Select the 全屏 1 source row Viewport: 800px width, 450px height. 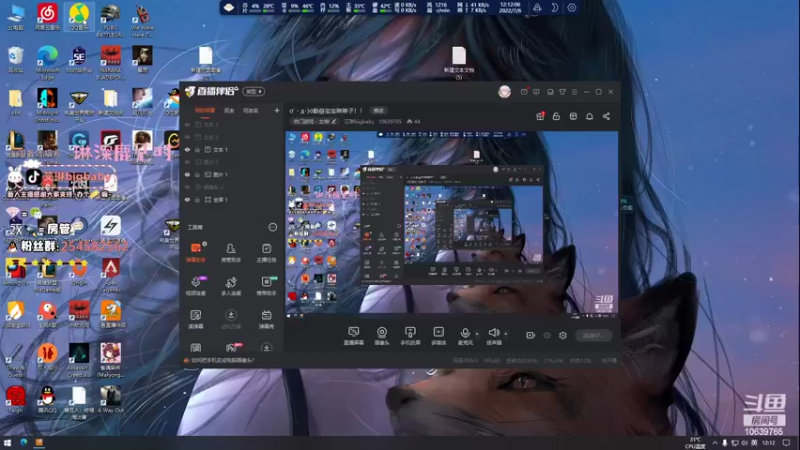(x=232, y=199)
